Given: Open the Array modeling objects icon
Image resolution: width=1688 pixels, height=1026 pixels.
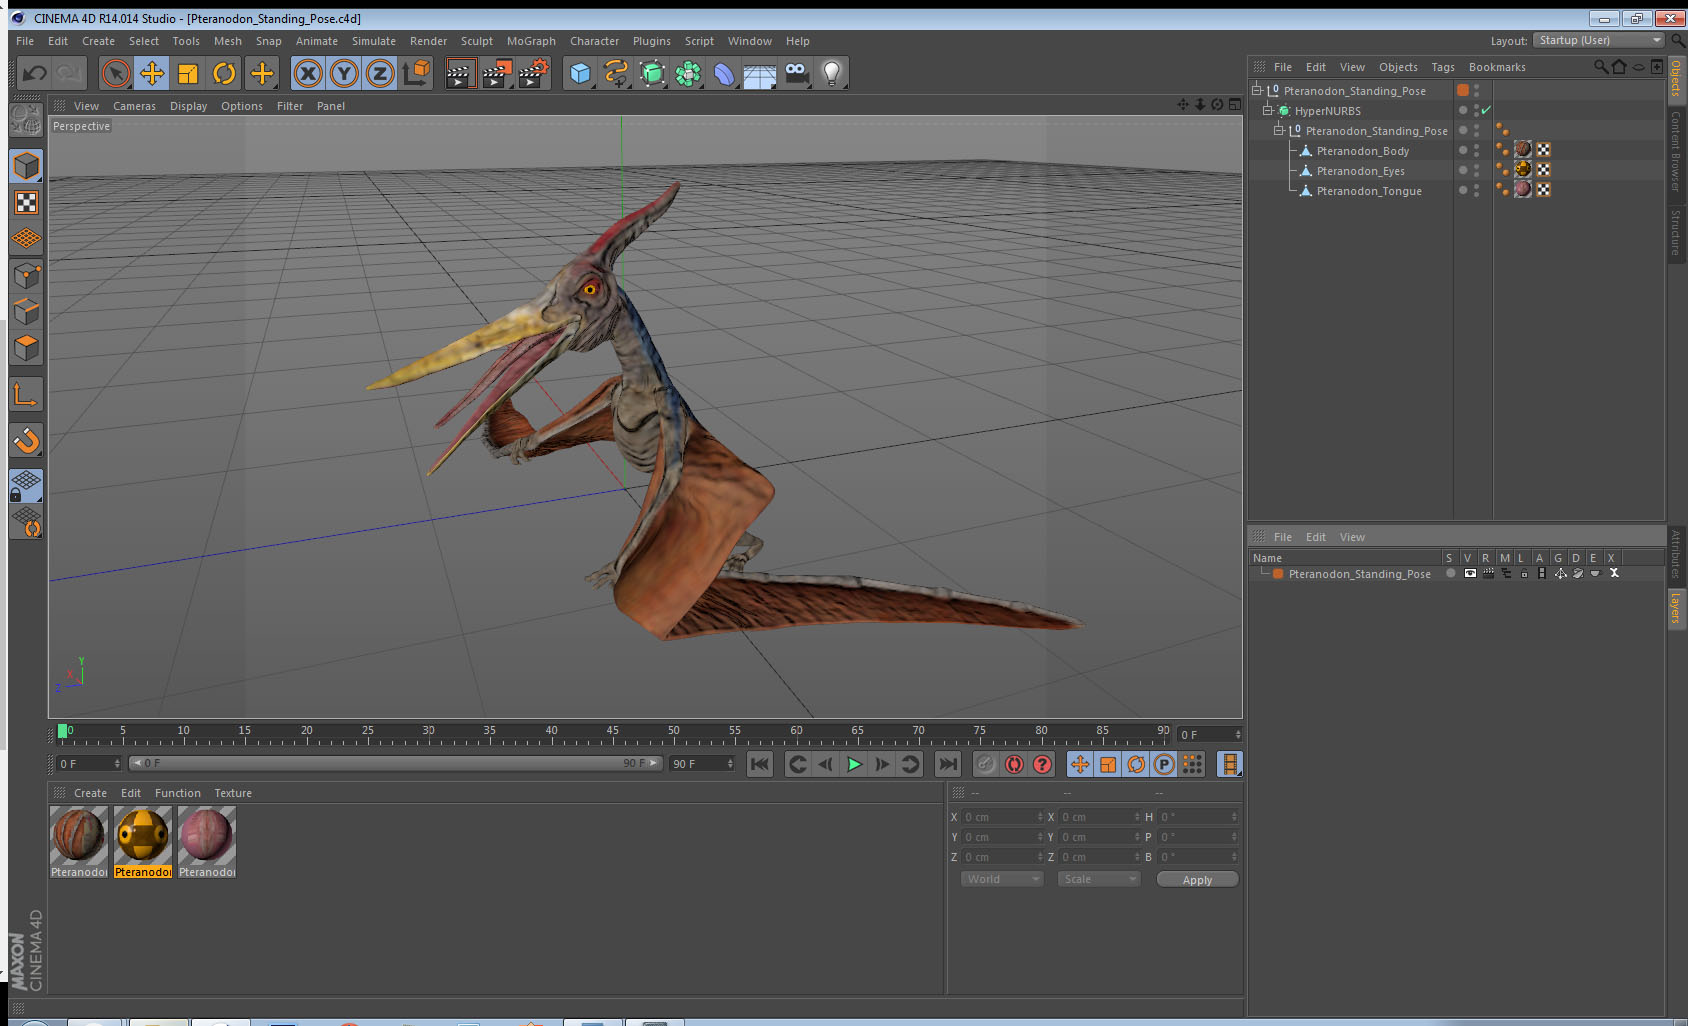Looking at the screenshot, I should click(688, 73).
